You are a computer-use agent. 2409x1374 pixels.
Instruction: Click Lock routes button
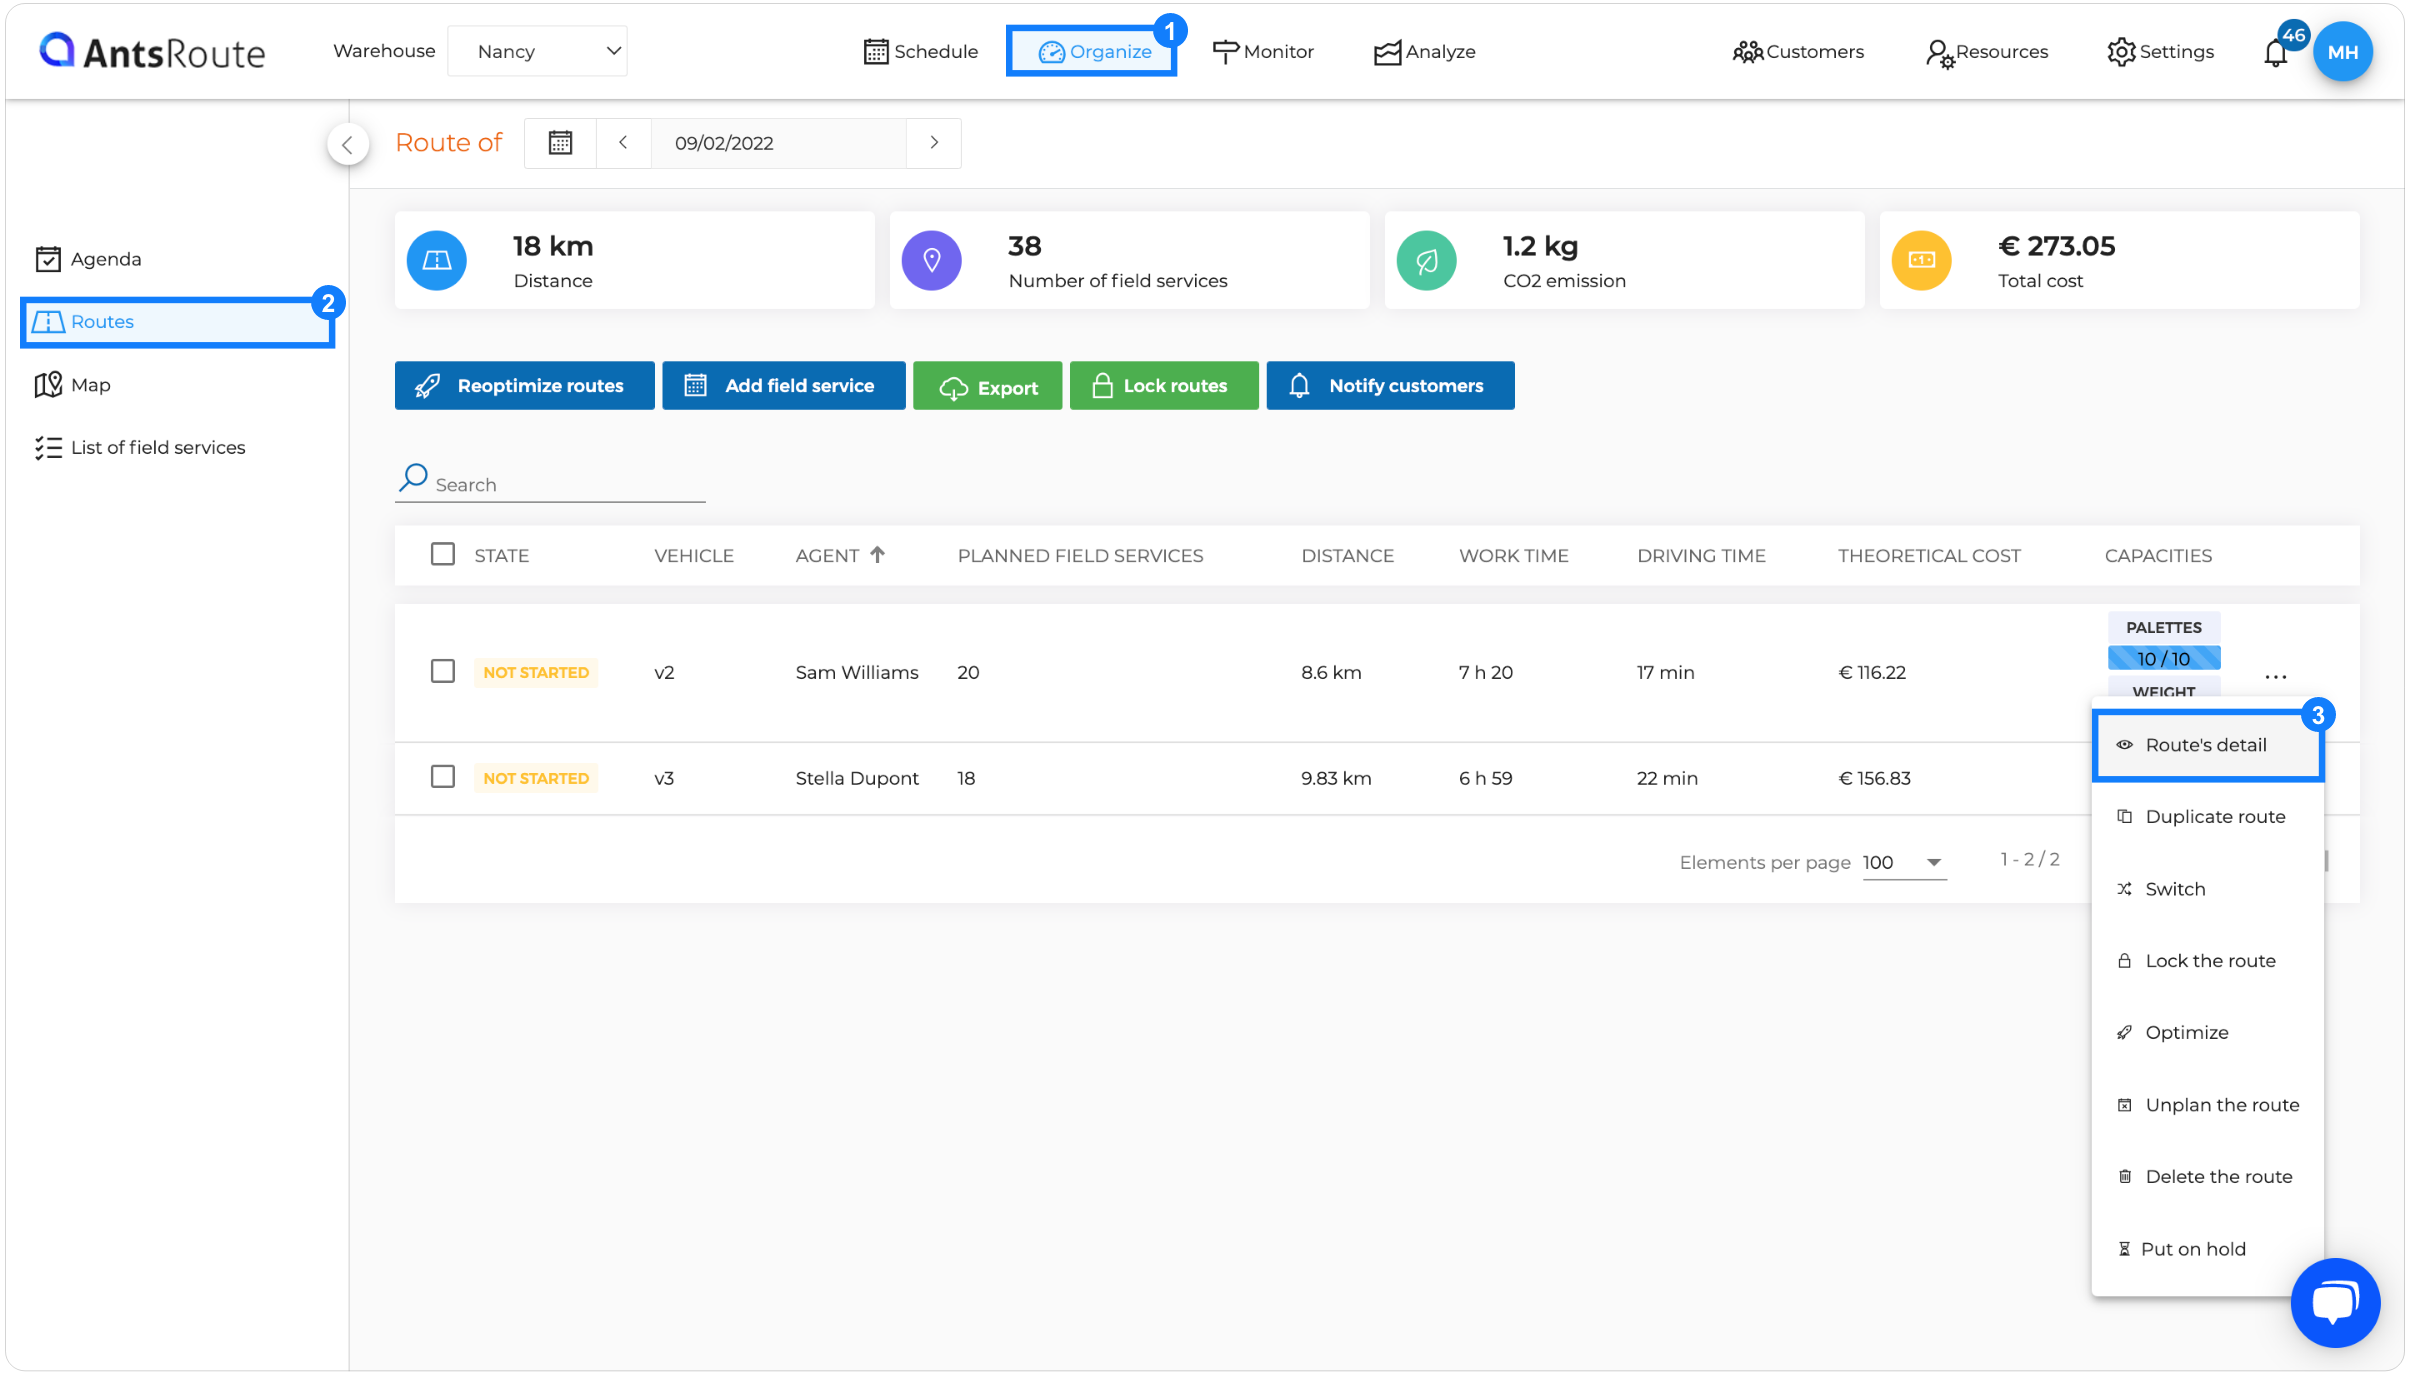pyautogui.click(x=1164, y=386)
